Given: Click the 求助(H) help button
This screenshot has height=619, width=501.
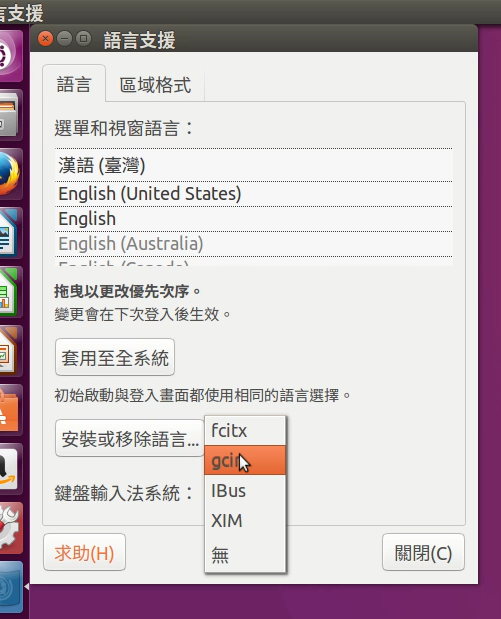Looking at the screenshot, I should point(84,552).
